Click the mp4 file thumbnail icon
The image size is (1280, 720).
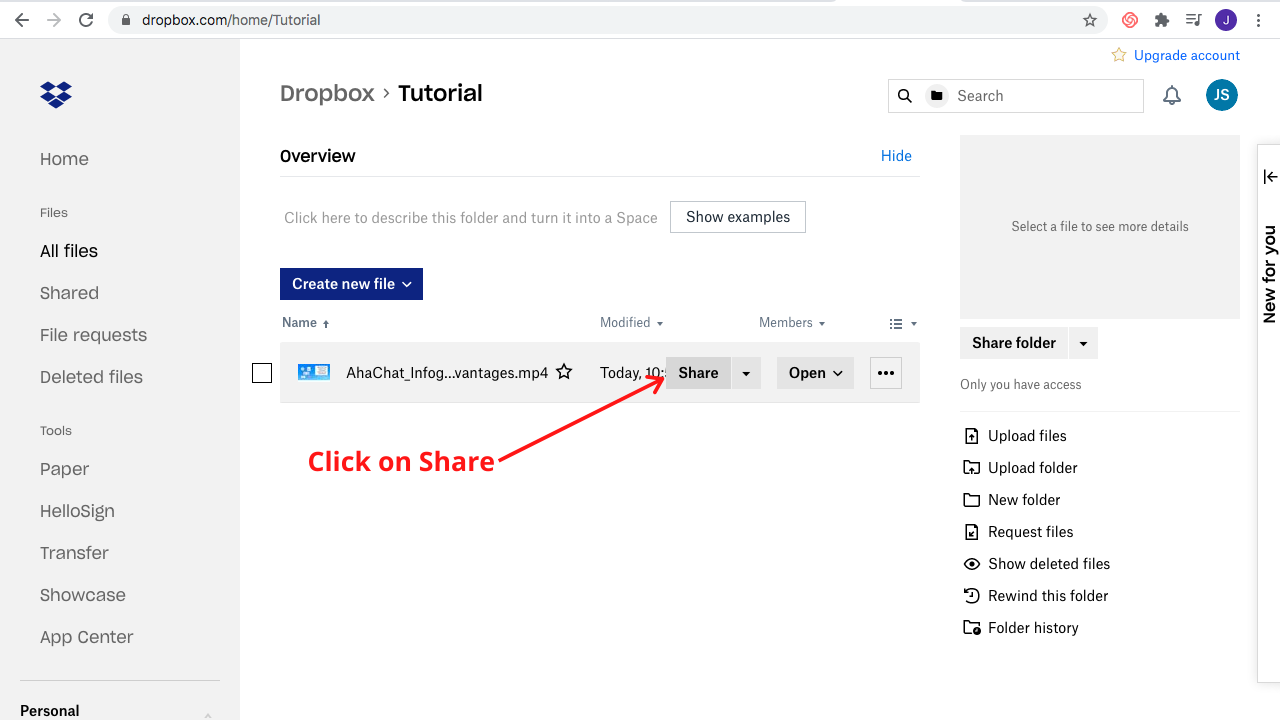point(314,372)
